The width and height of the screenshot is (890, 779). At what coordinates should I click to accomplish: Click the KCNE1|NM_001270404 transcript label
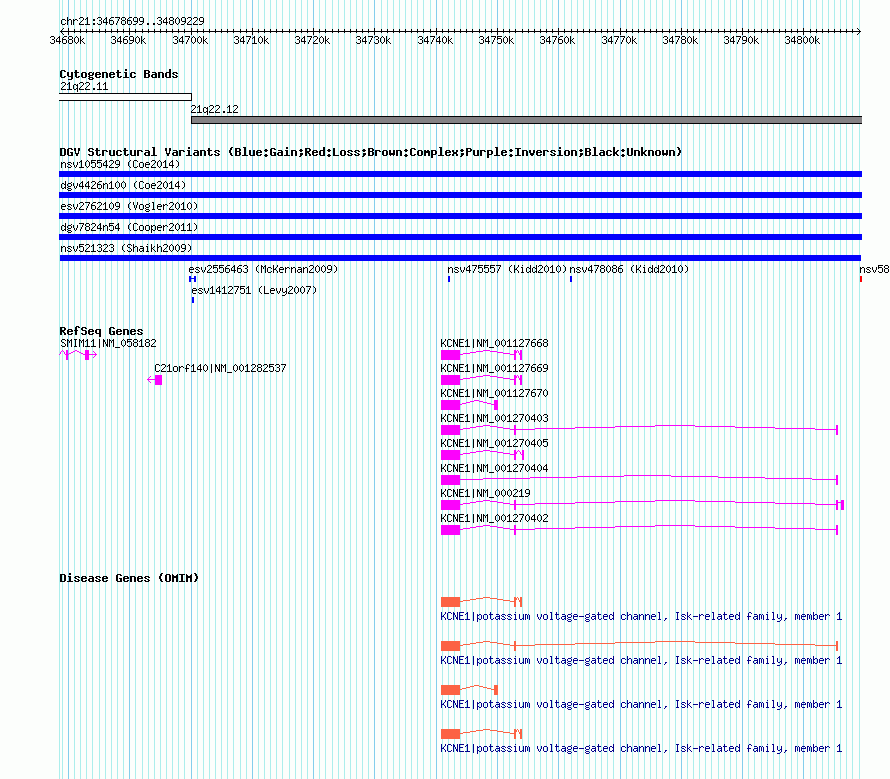click(x=494, y=468)
